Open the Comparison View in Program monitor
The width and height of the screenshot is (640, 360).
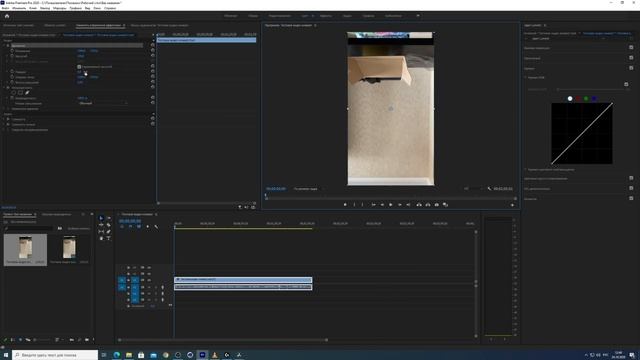tap(445, 204)
